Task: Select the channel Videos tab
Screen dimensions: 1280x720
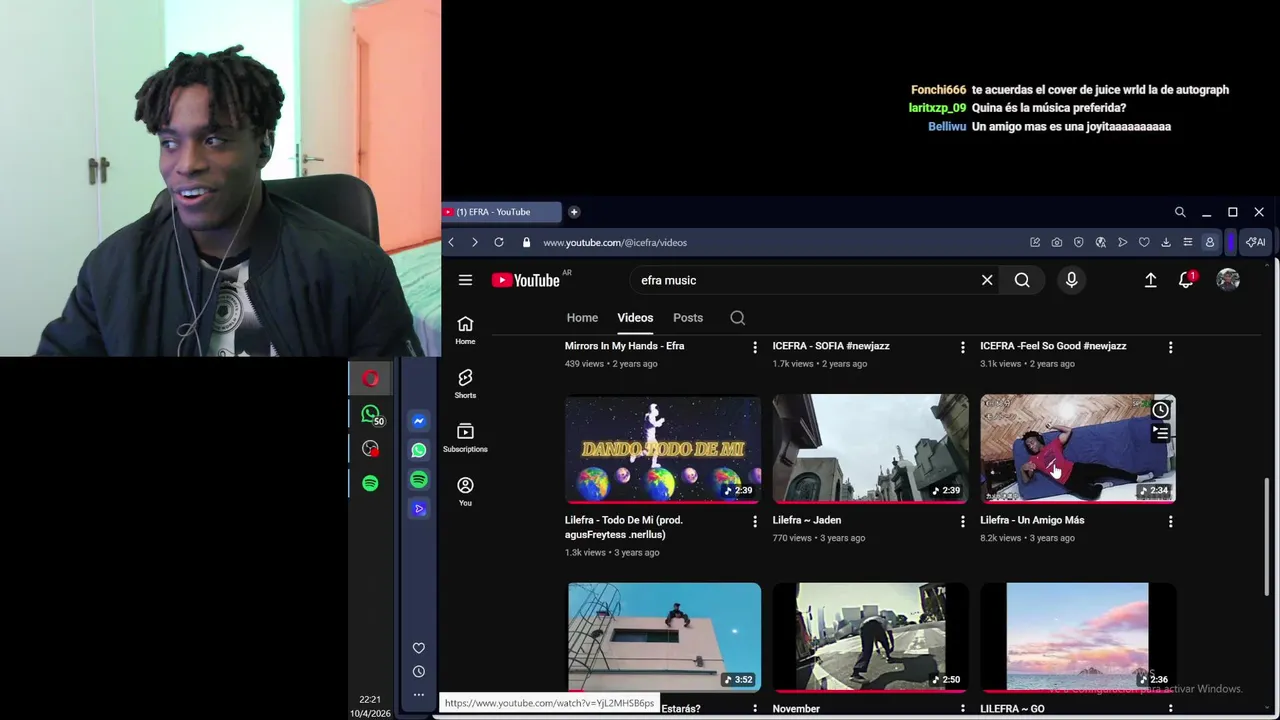Action: pos(635,318)
